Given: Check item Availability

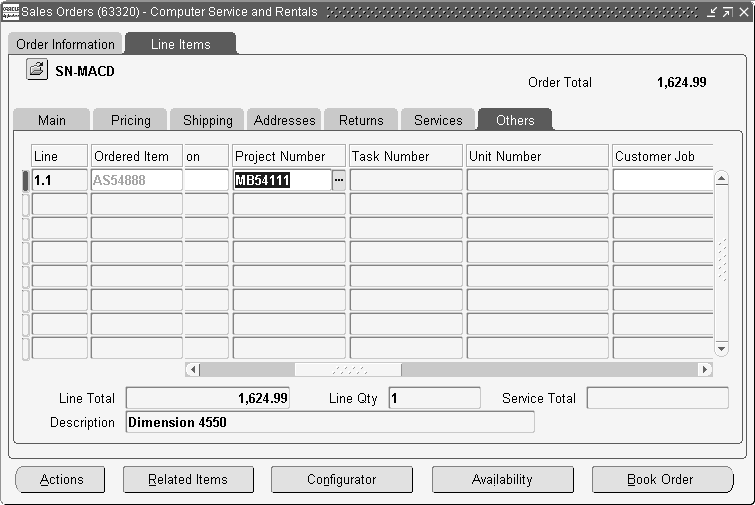Looking at the screenshot, I should [503, 479].
